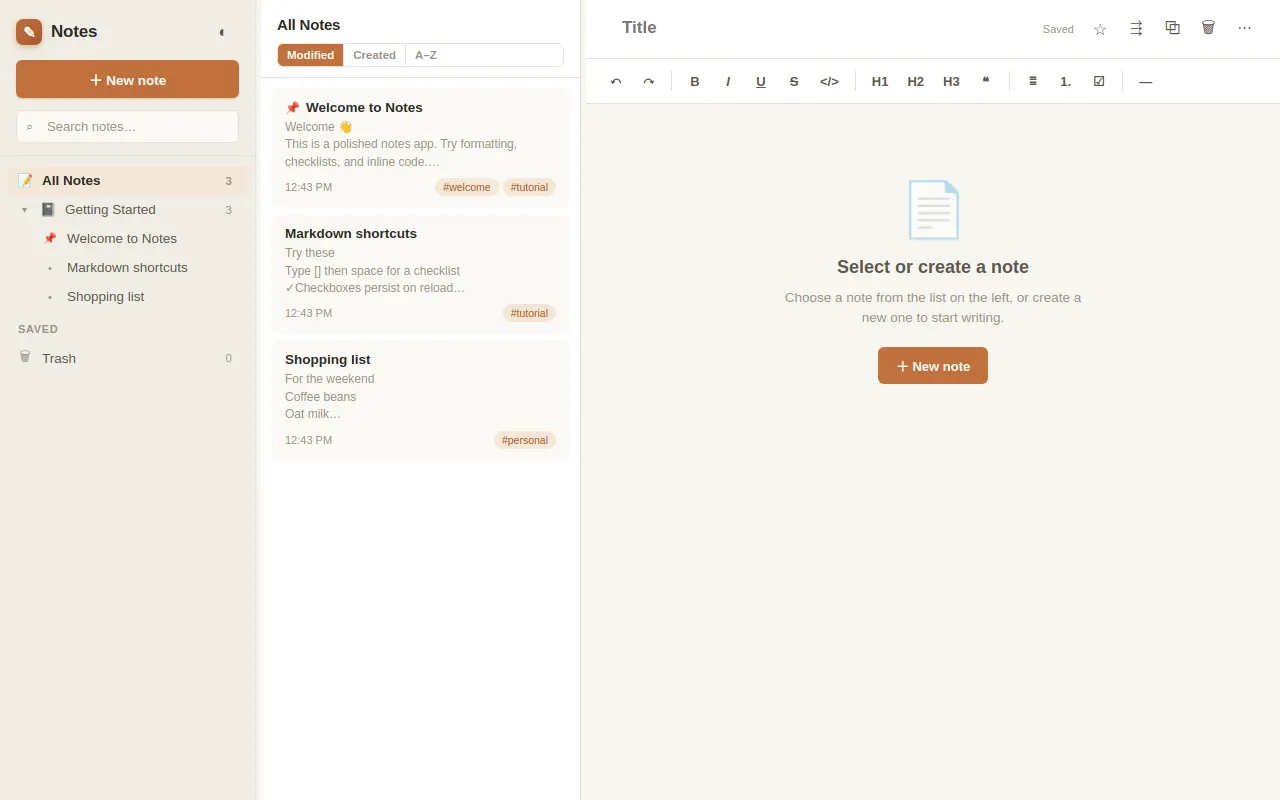Click the three-arrows icon beside the star

coord(1136,29)
